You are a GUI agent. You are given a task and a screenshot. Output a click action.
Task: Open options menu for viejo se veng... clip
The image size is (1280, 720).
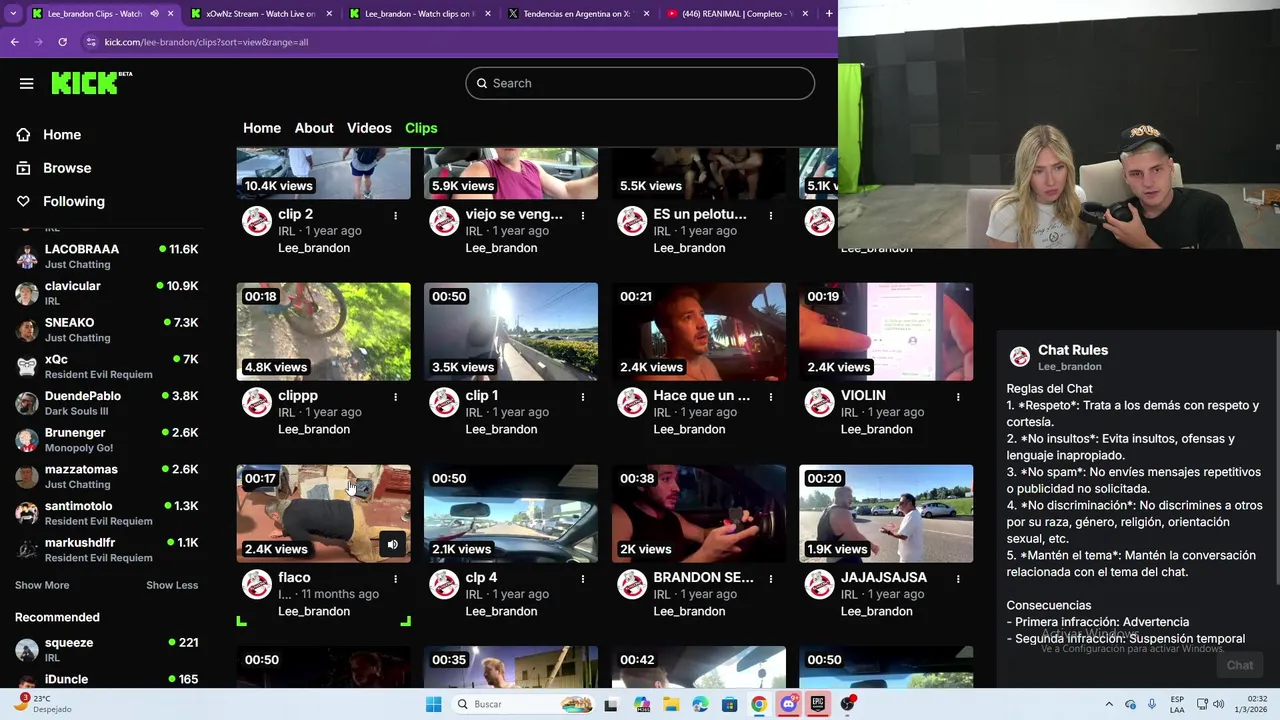pos(583,215)
